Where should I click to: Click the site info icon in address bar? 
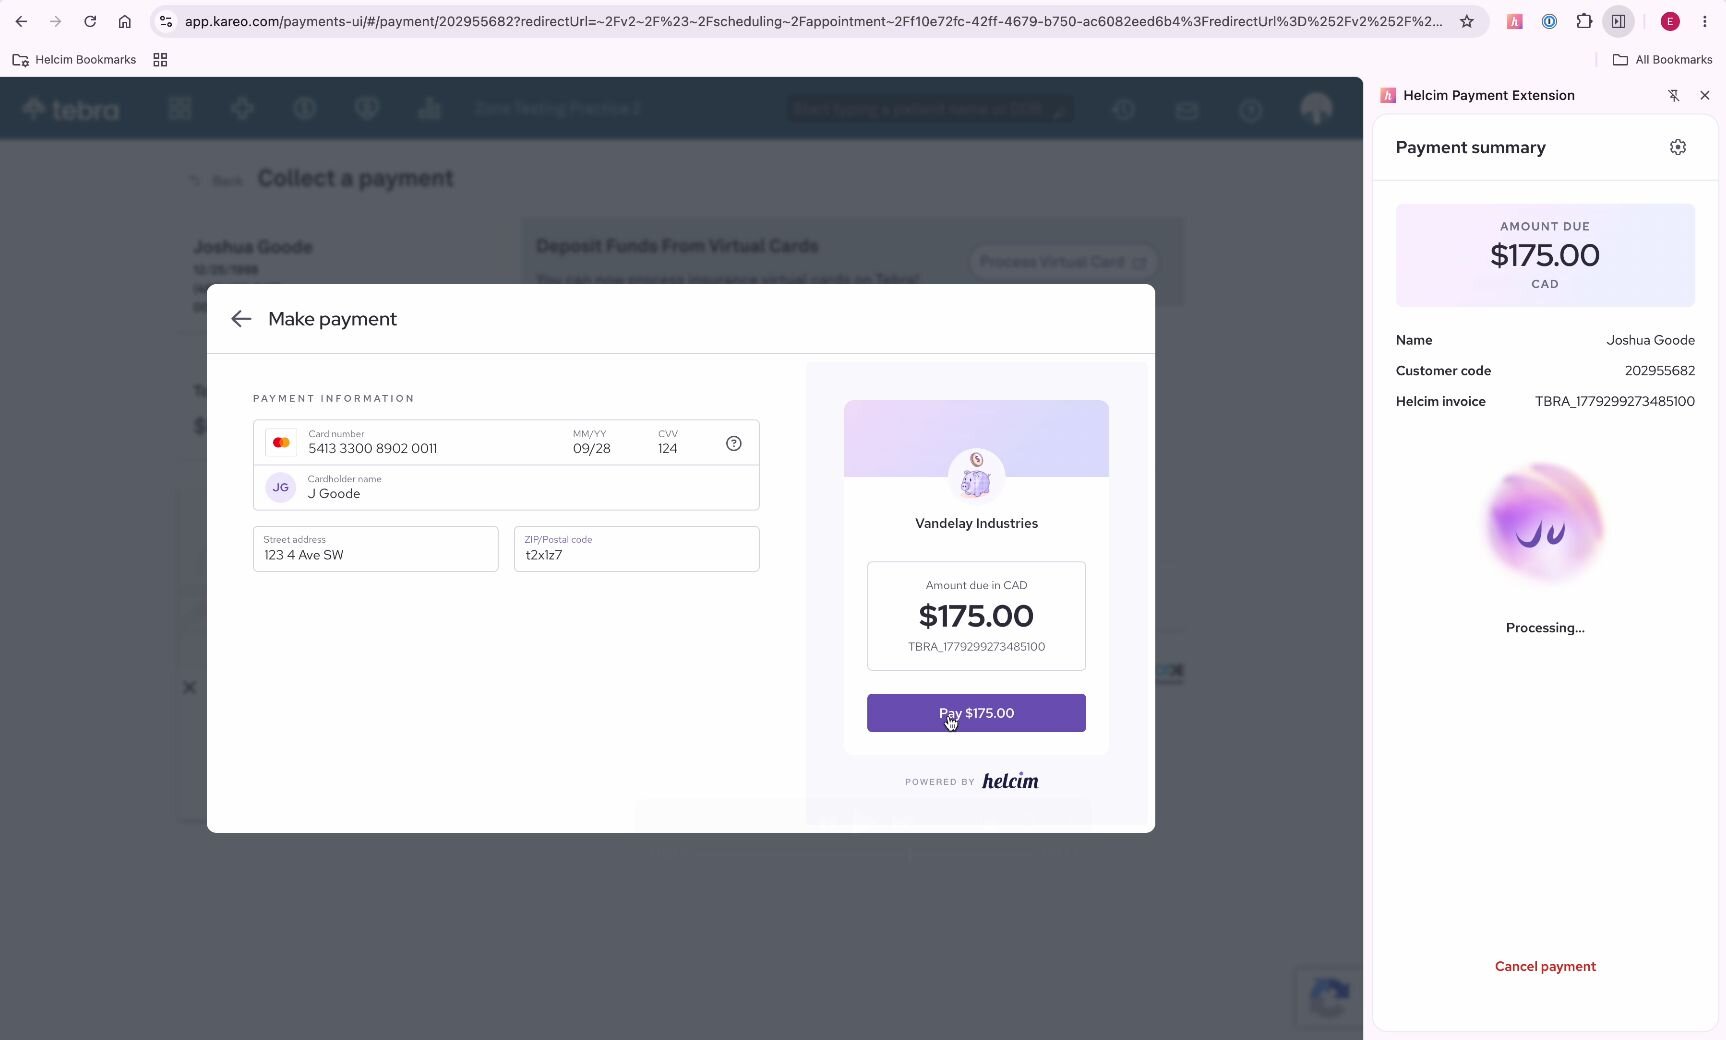(x=166, y=21)
